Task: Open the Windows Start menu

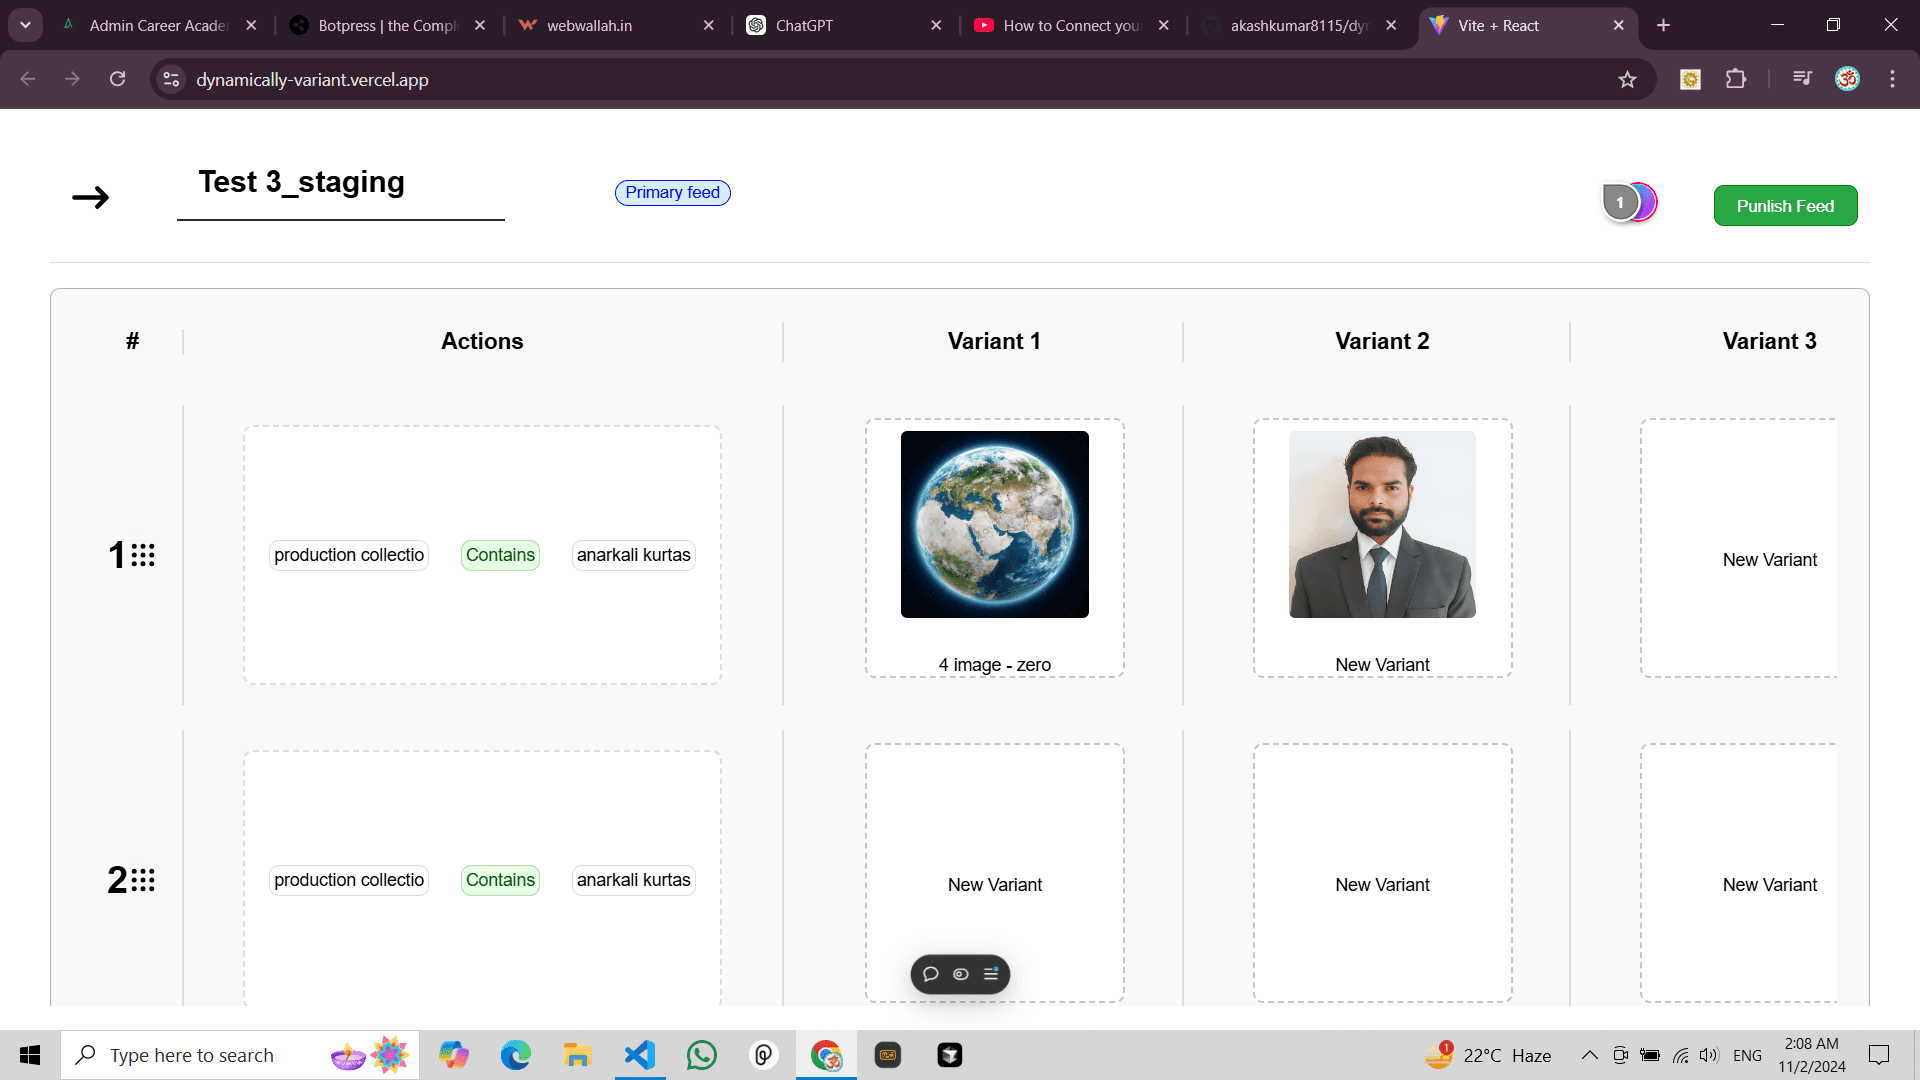Action: [x=30, y=1055]
